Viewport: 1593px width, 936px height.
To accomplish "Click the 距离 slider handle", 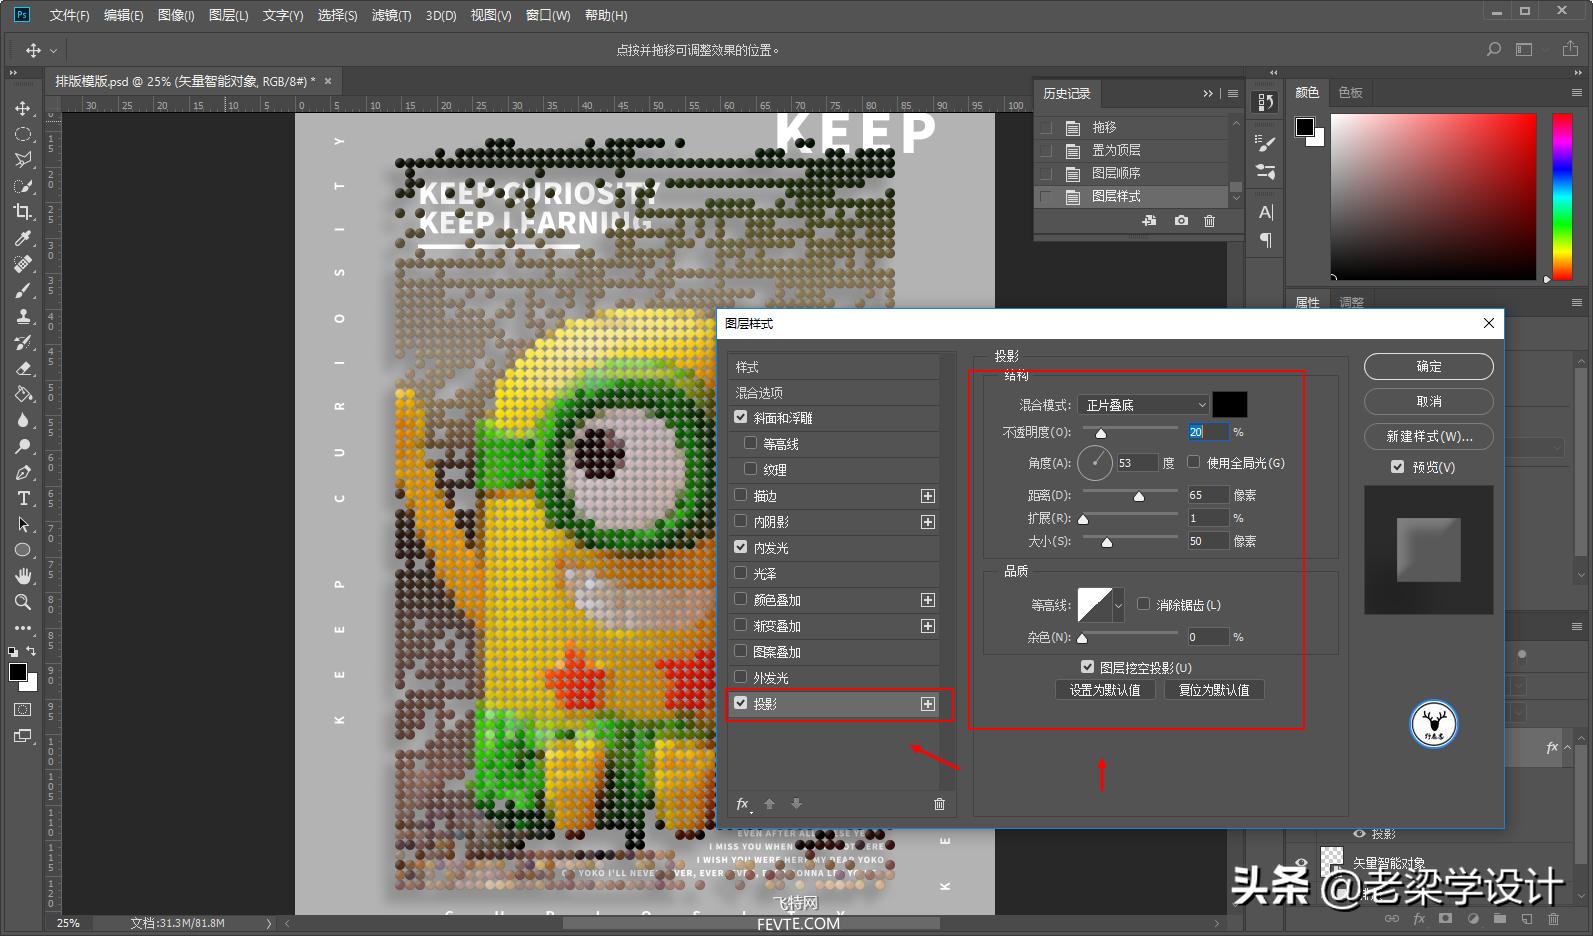I will (1139, 496).
